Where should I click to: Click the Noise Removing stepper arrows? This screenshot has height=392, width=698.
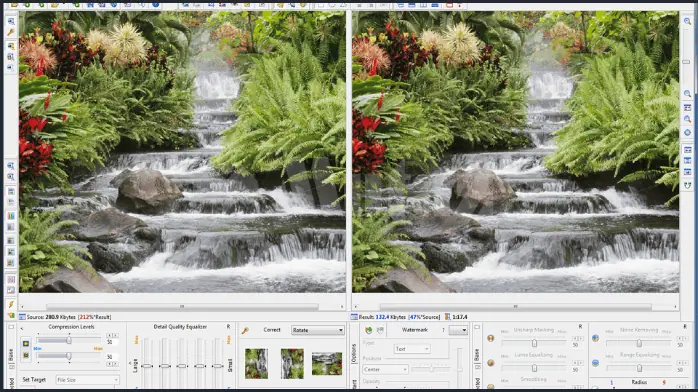[682, 339]
